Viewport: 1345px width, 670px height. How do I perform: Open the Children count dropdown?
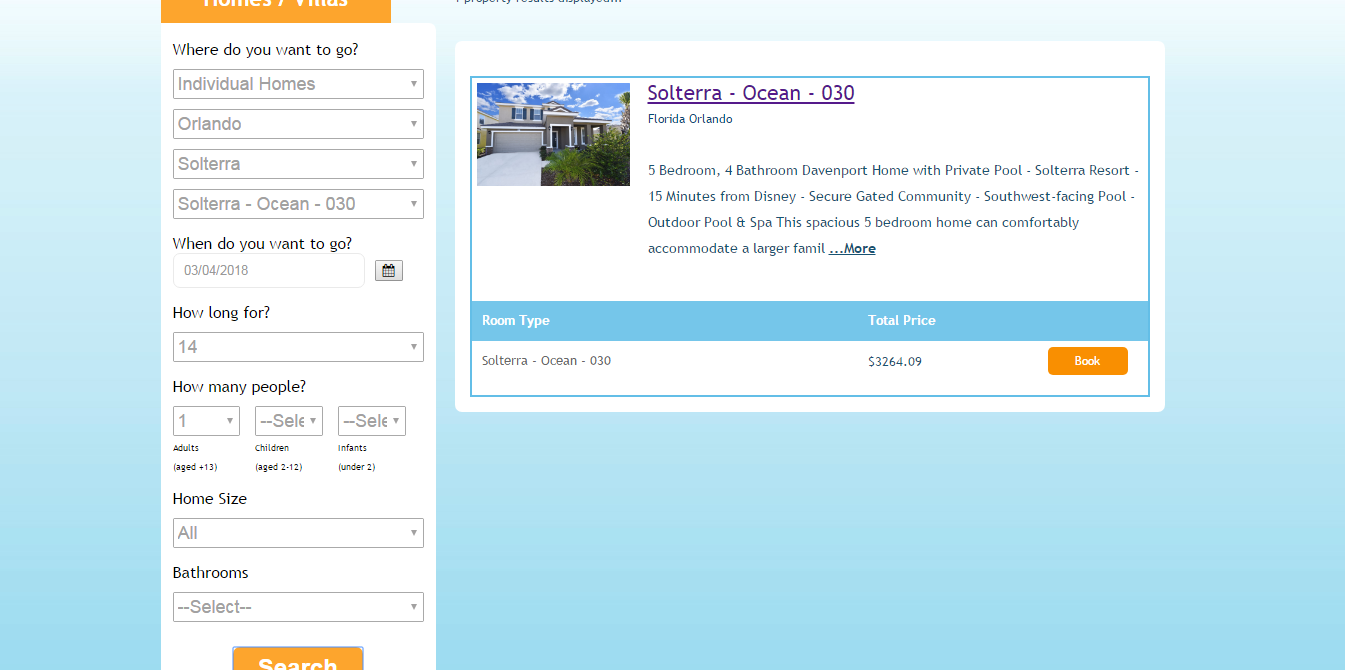click(x=289, y=421)
